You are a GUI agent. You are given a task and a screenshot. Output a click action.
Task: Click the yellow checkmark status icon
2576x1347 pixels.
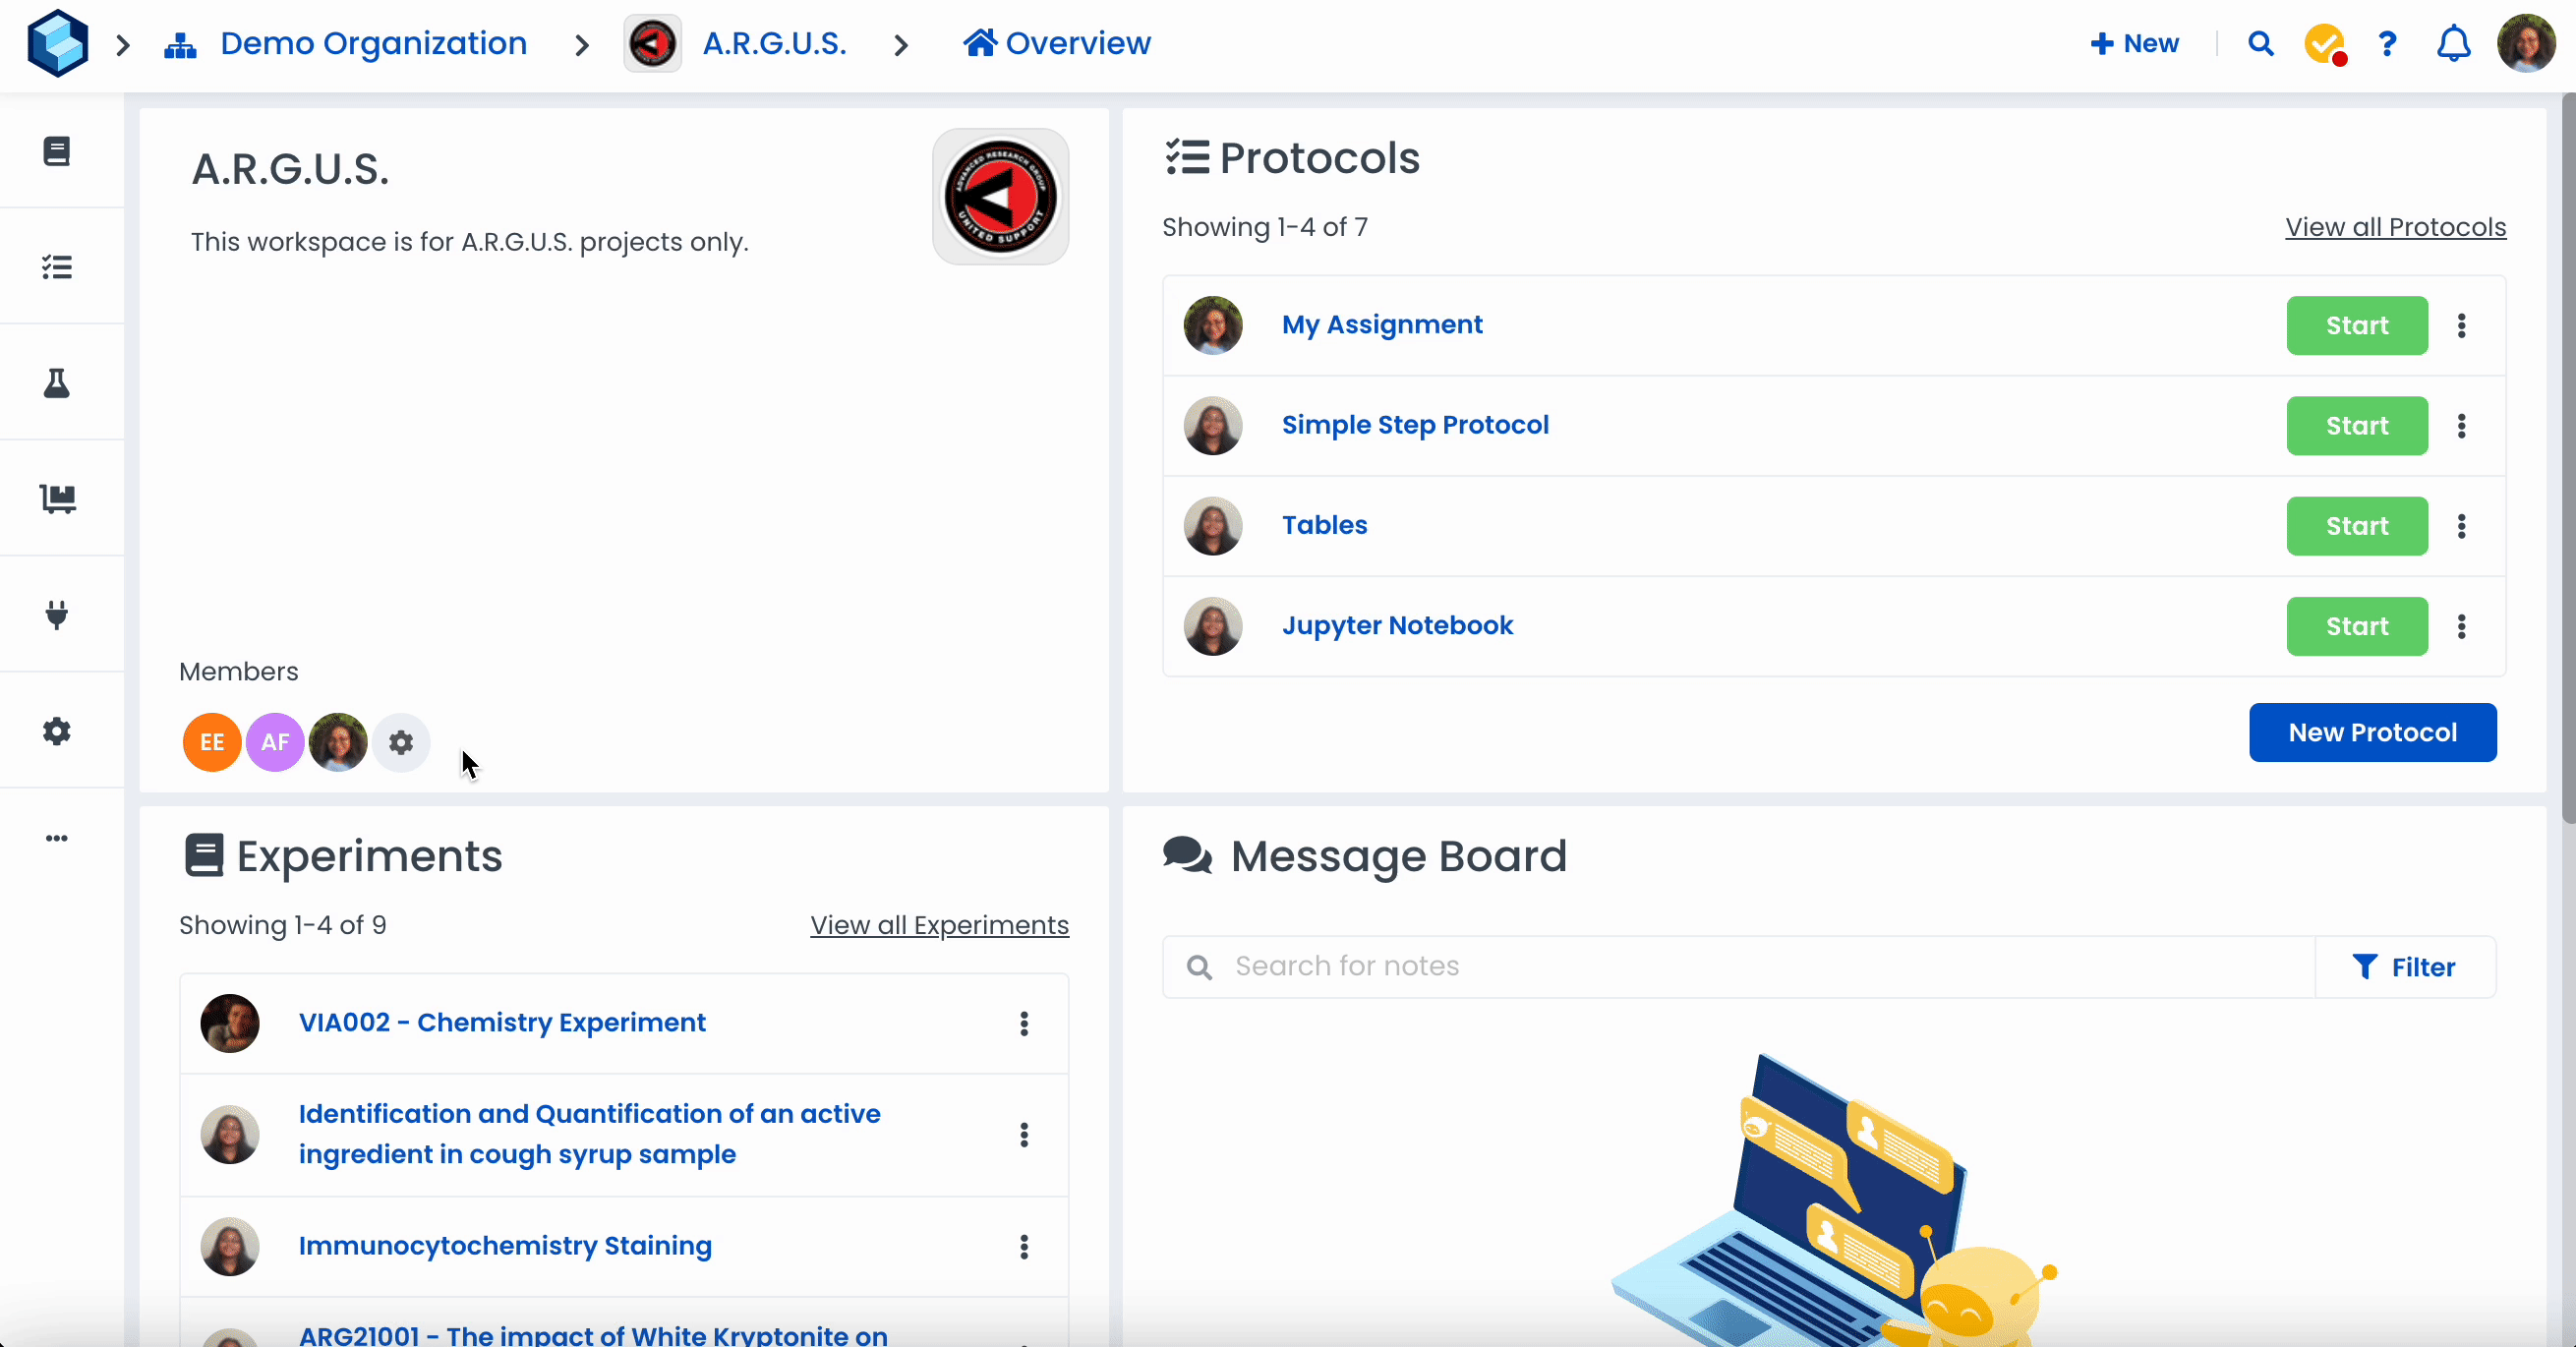click(x=2324, y=44)
